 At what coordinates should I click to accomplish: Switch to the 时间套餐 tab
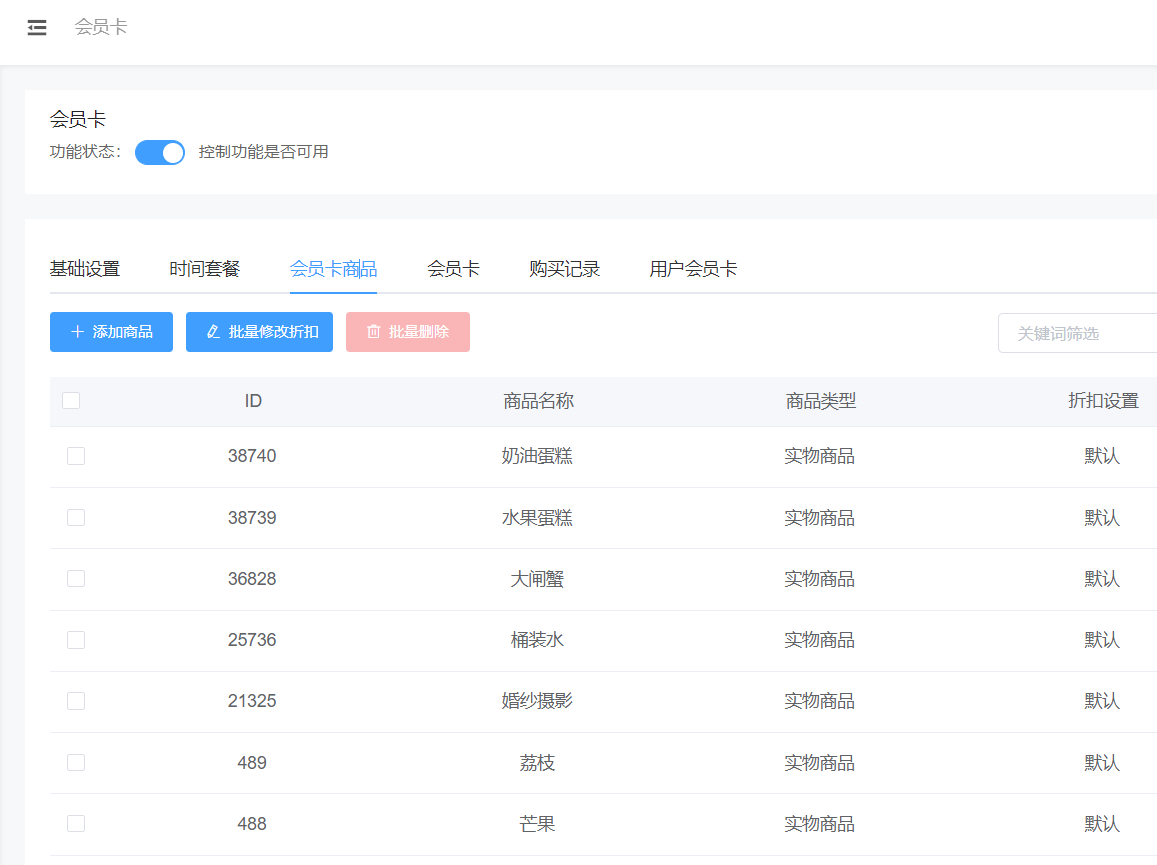pyautogui.click(x=204, y=269)
